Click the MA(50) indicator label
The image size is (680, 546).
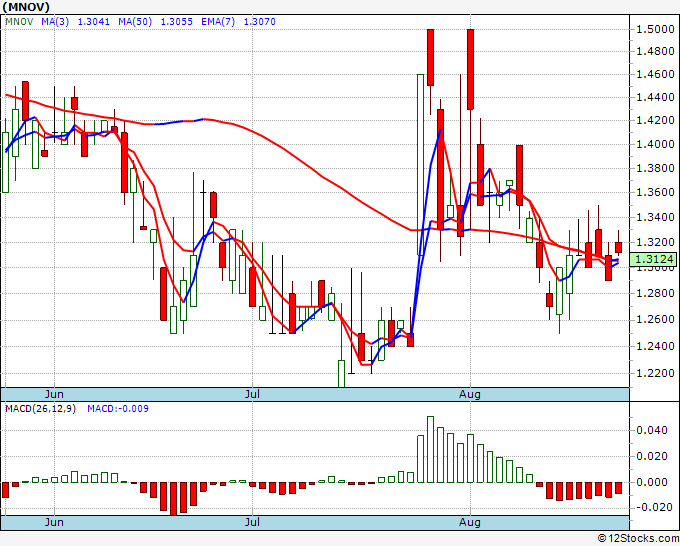pos(135,22)
